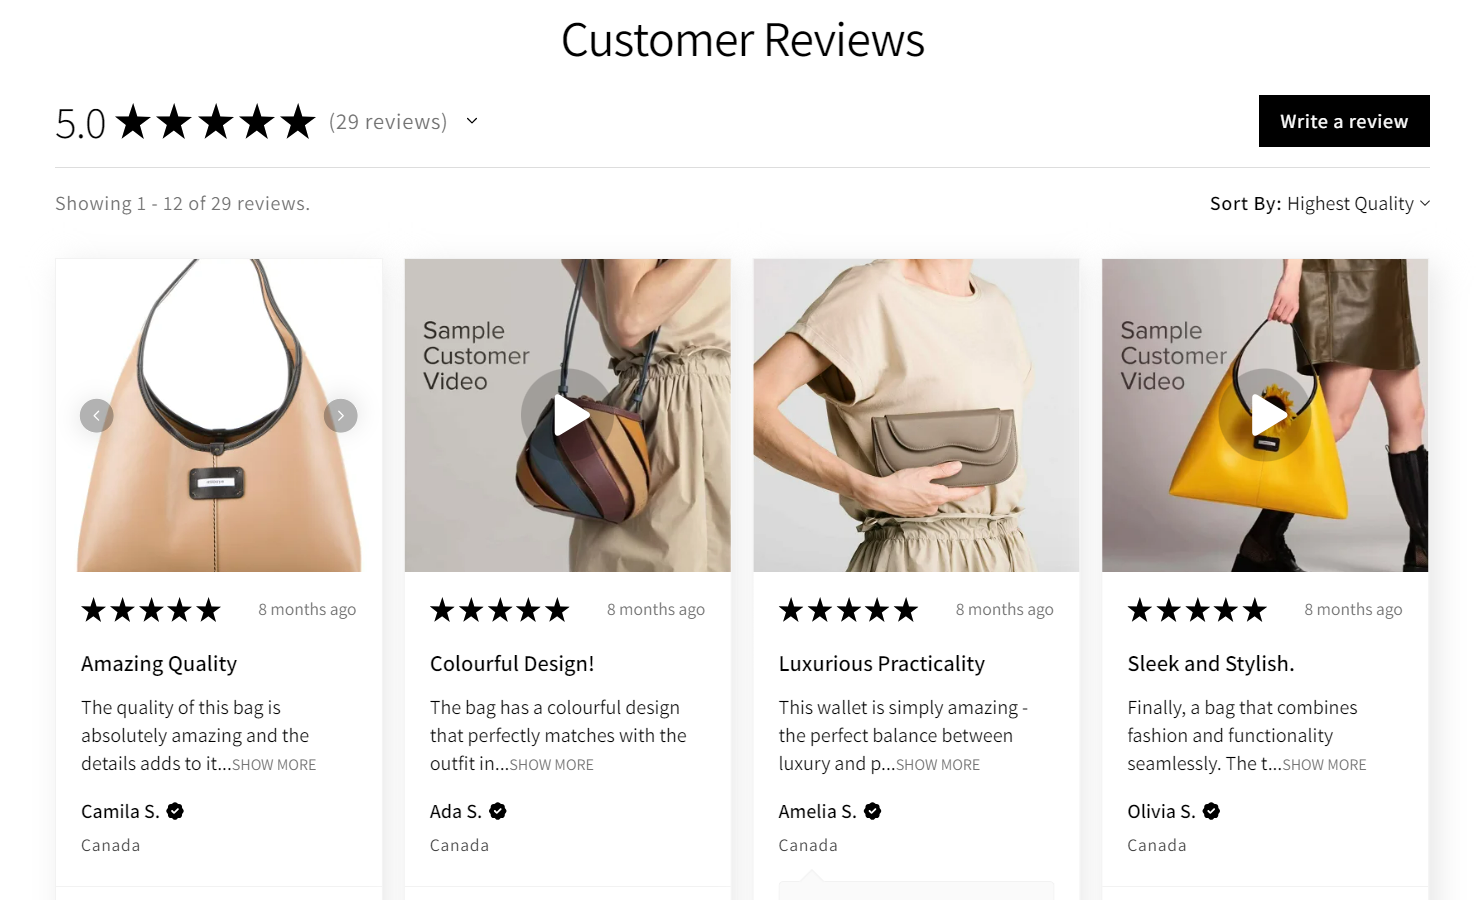1476x900 pixels.
Task: Advance Camila's photo carousel with the next arrow
Action: (x=340, y=415)
